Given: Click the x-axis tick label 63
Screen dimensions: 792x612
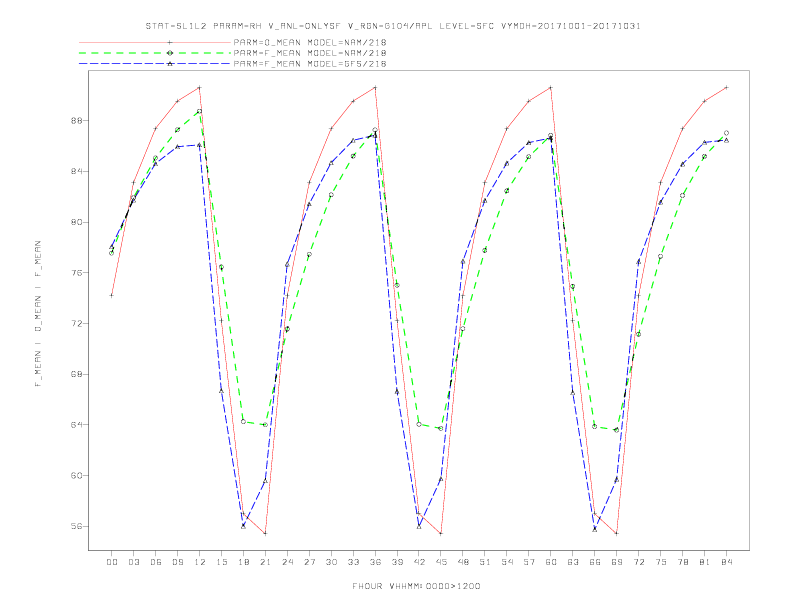Looking at the screenshot, I should click(573, 562).
